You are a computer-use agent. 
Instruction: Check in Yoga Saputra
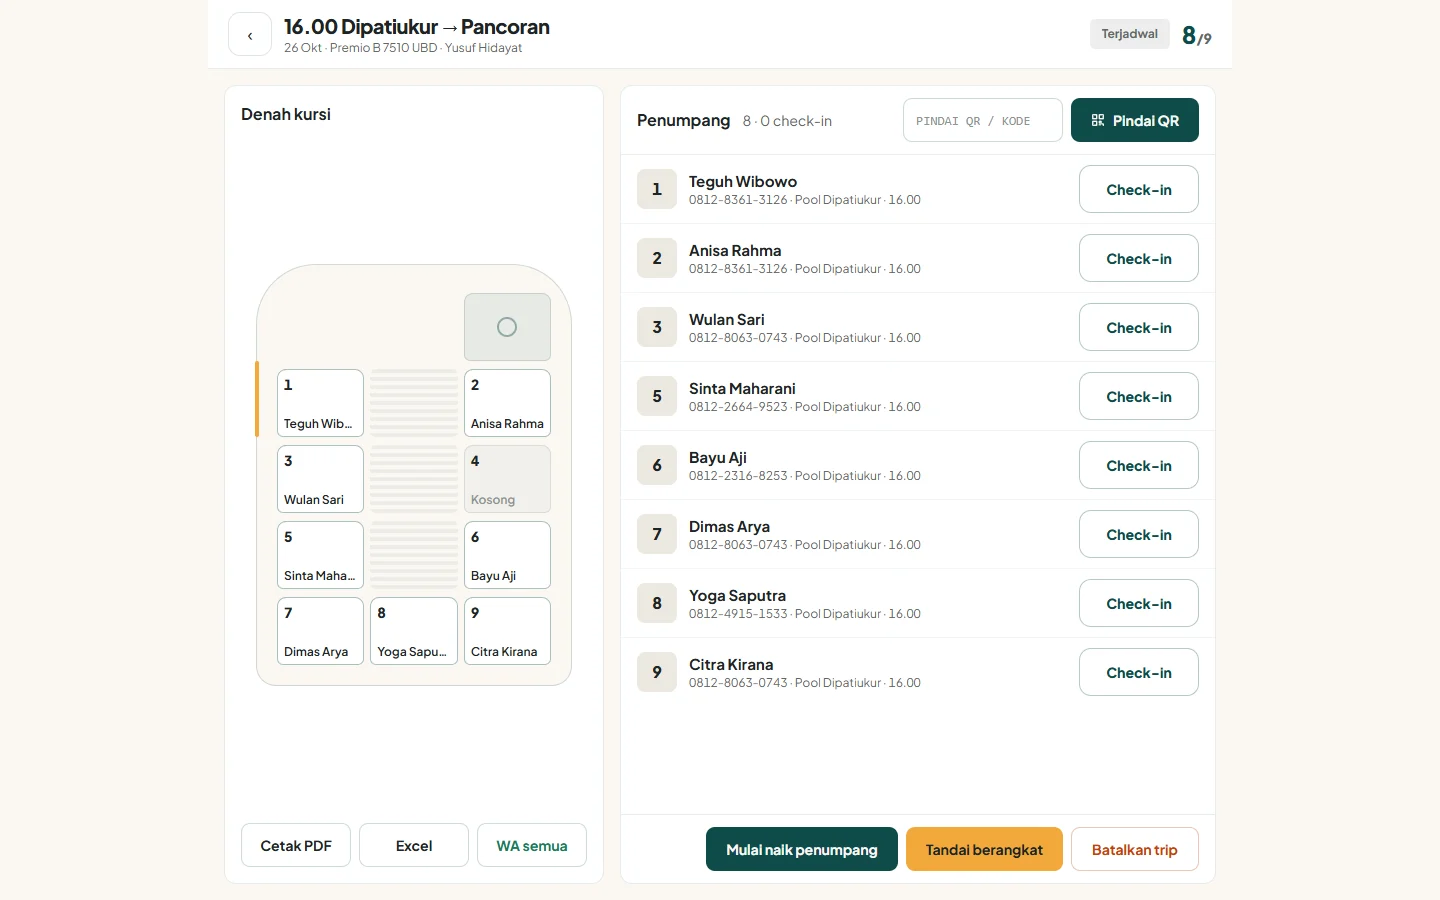pyautogui.click(x=1139, y=603)
